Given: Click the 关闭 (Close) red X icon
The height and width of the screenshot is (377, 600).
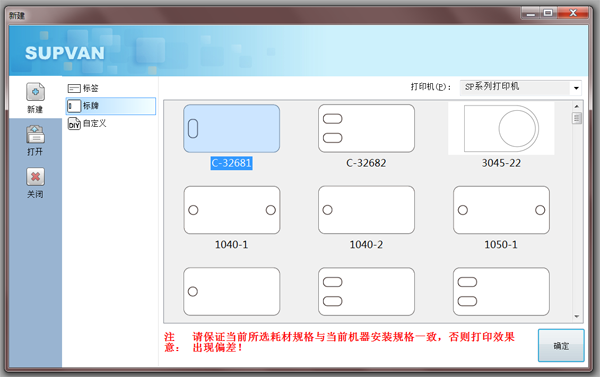Looking at the screenshot, I should click(x=35, y=177).
